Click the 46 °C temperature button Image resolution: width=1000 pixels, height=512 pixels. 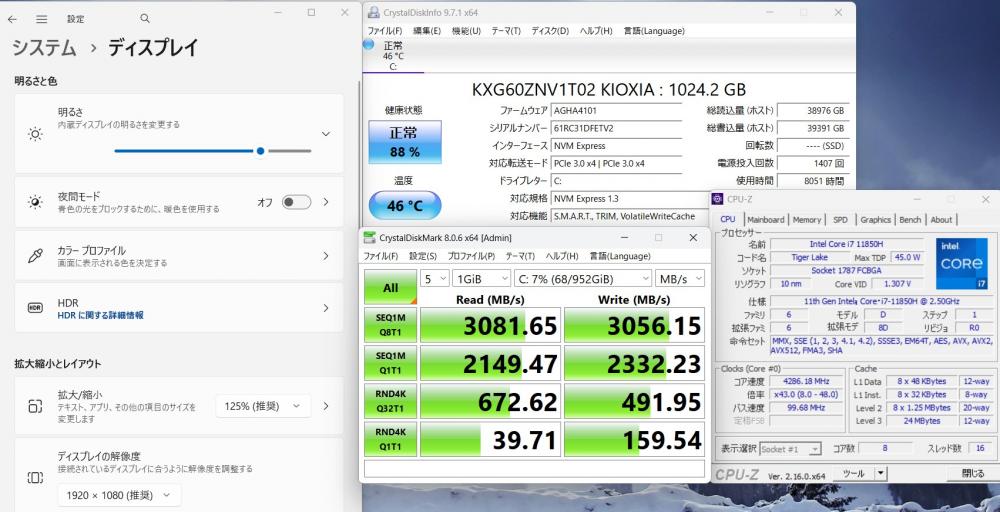pos(404,205)
